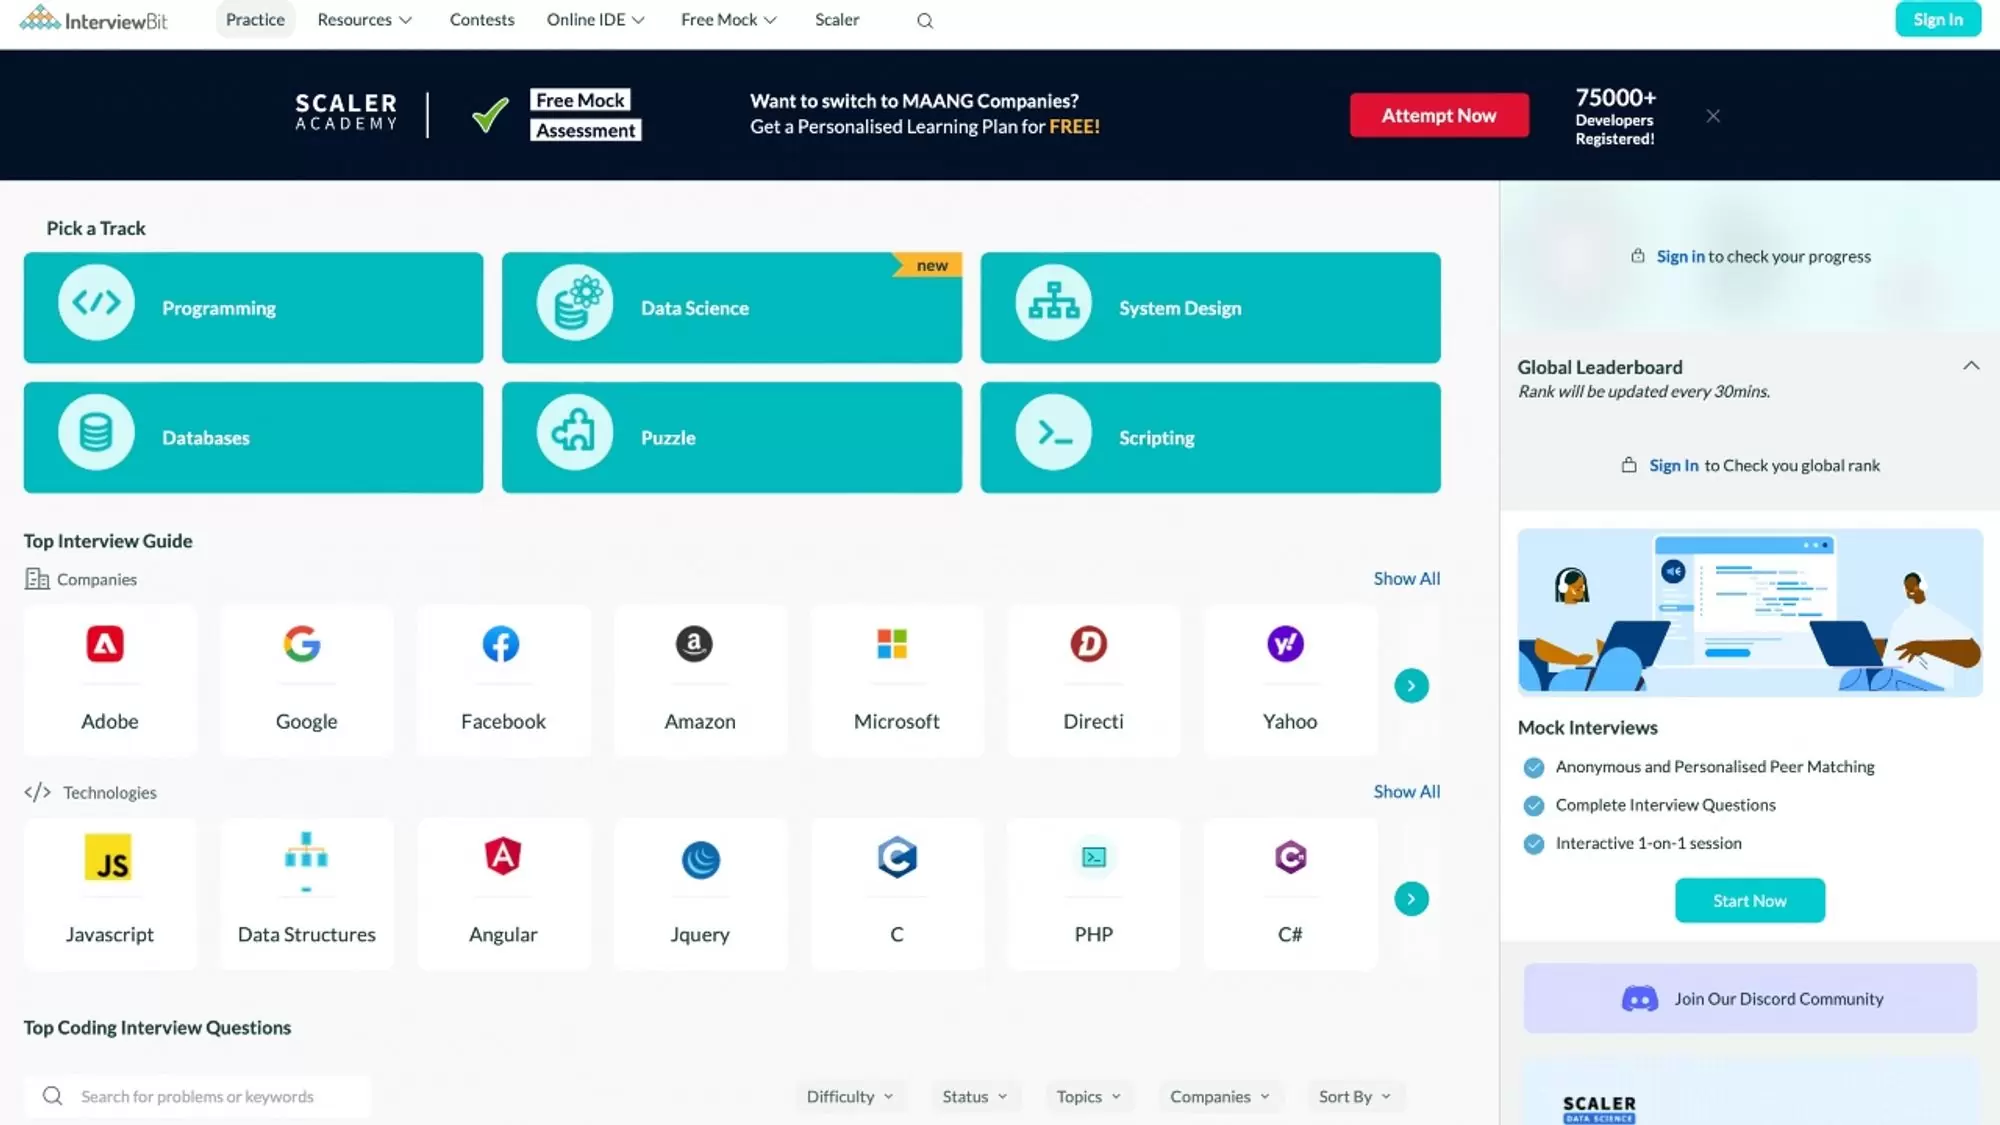Go to the Practice tab
2000x1125 pixels.
(255, 20)
